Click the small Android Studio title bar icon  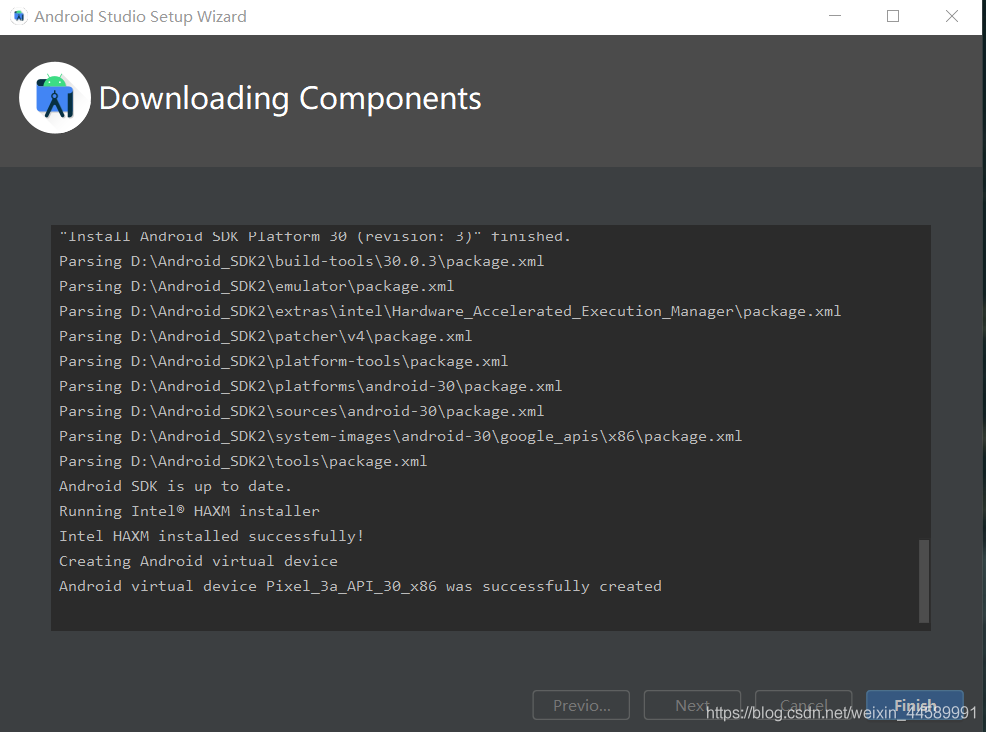(19, 16)
